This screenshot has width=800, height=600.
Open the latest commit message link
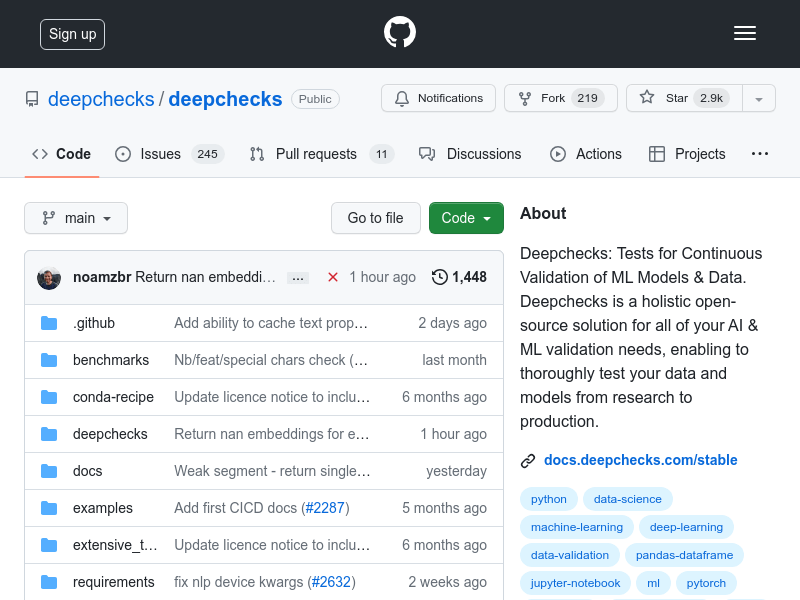click(205, 277)
